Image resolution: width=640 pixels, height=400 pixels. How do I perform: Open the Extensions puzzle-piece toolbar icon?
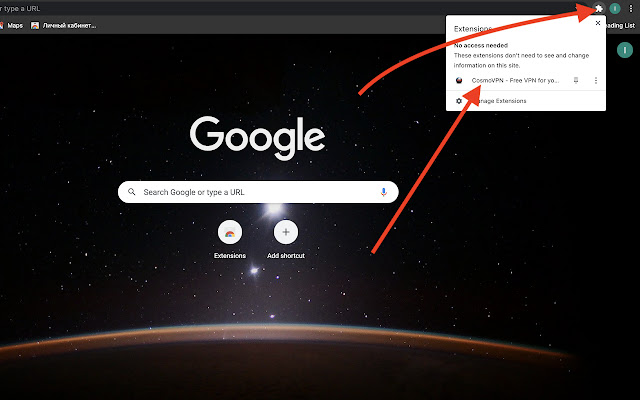[599, 8]
